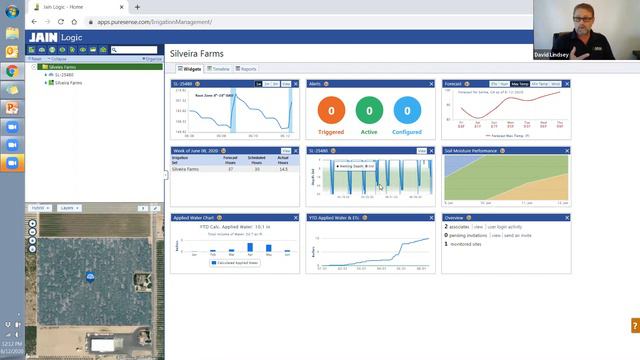The width and height of the screenshot is (640, 360).
Task: Select the ETo option in Forecast widget
Action: [x=494, y=84]
